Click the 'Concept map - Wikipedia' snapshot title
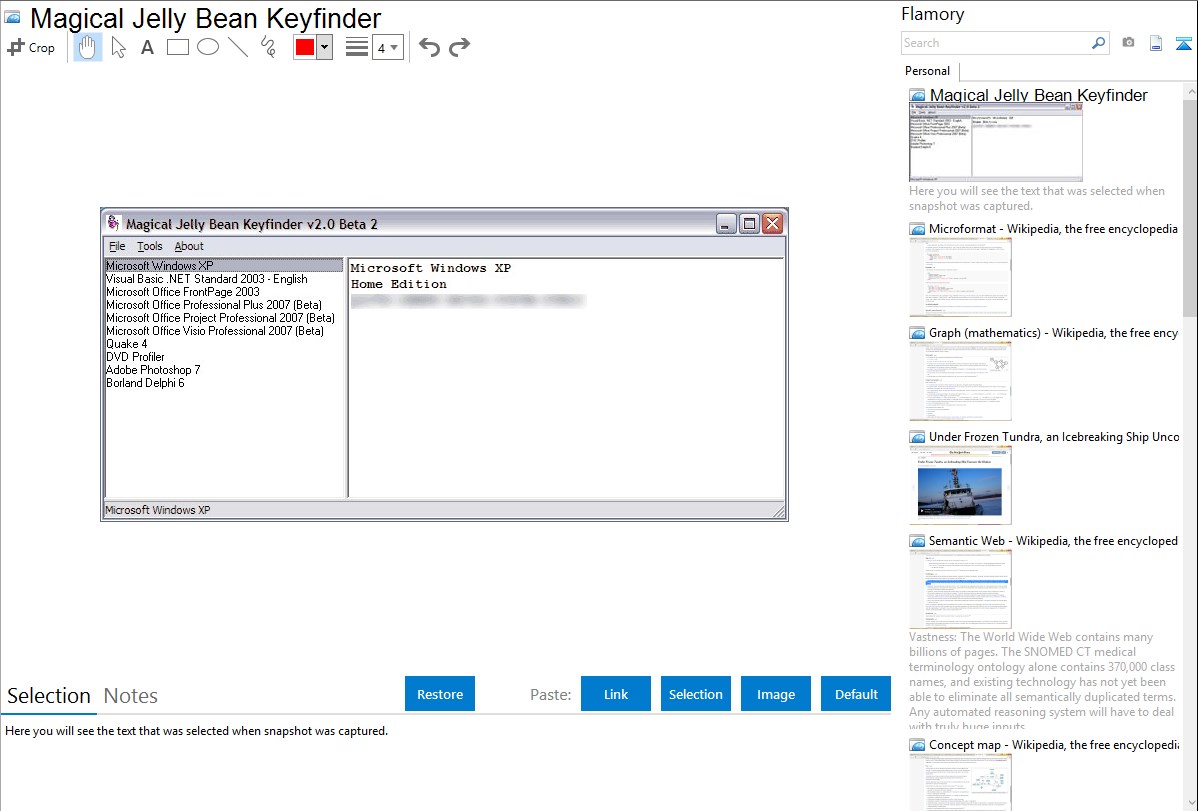 1053,745
